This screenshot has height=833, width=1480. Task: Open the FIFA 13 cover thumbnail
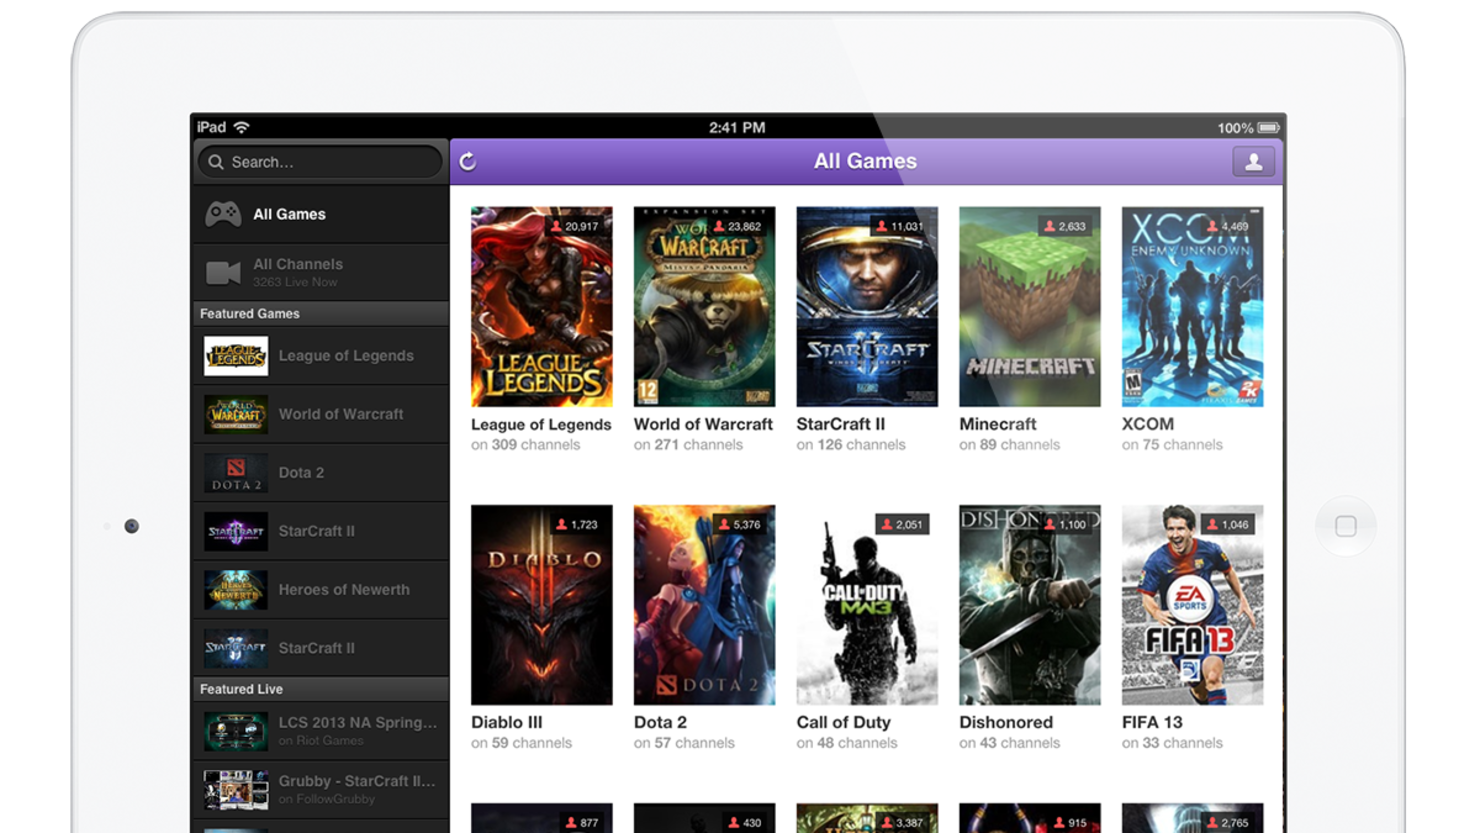coord(1192,604)
